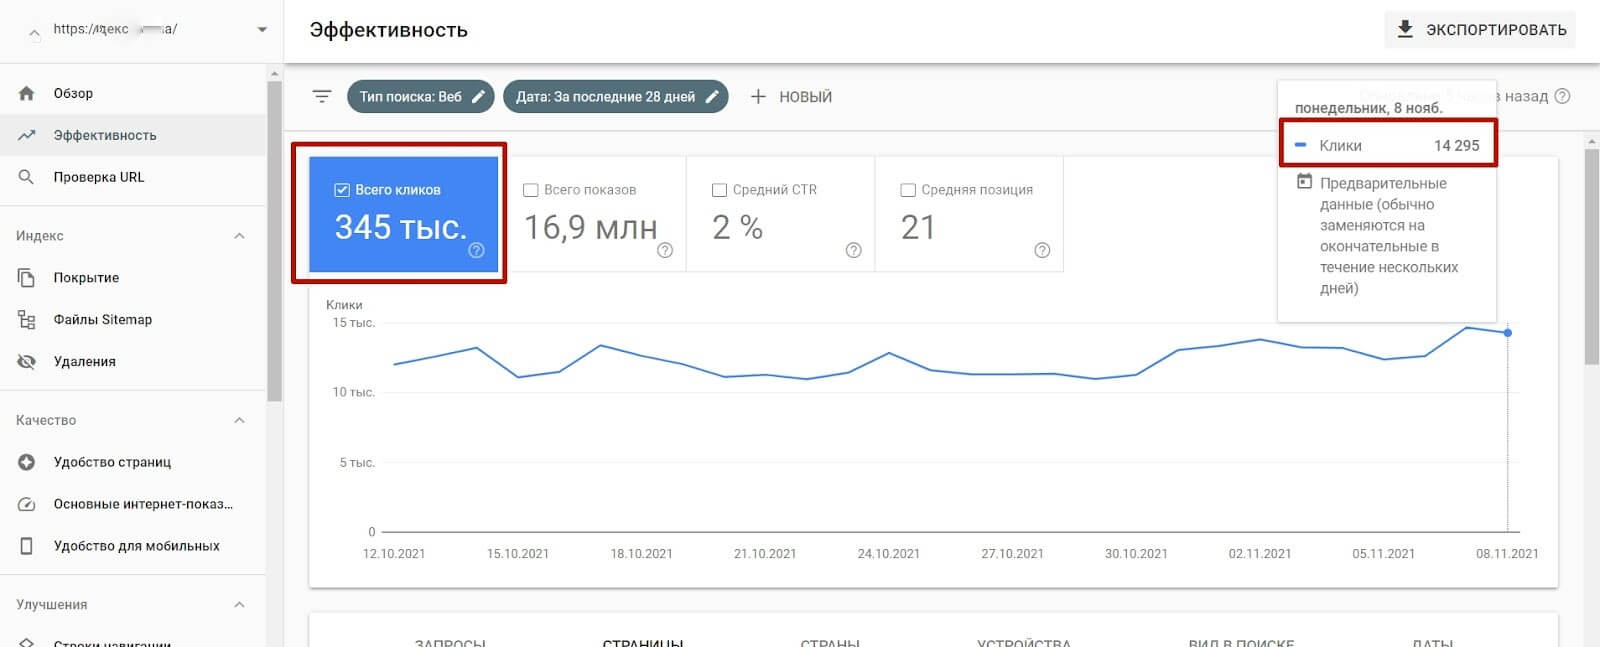Click the calendar icon in the tooltip
This screenshot has width=1600, height=647.
pos(1304,182)
